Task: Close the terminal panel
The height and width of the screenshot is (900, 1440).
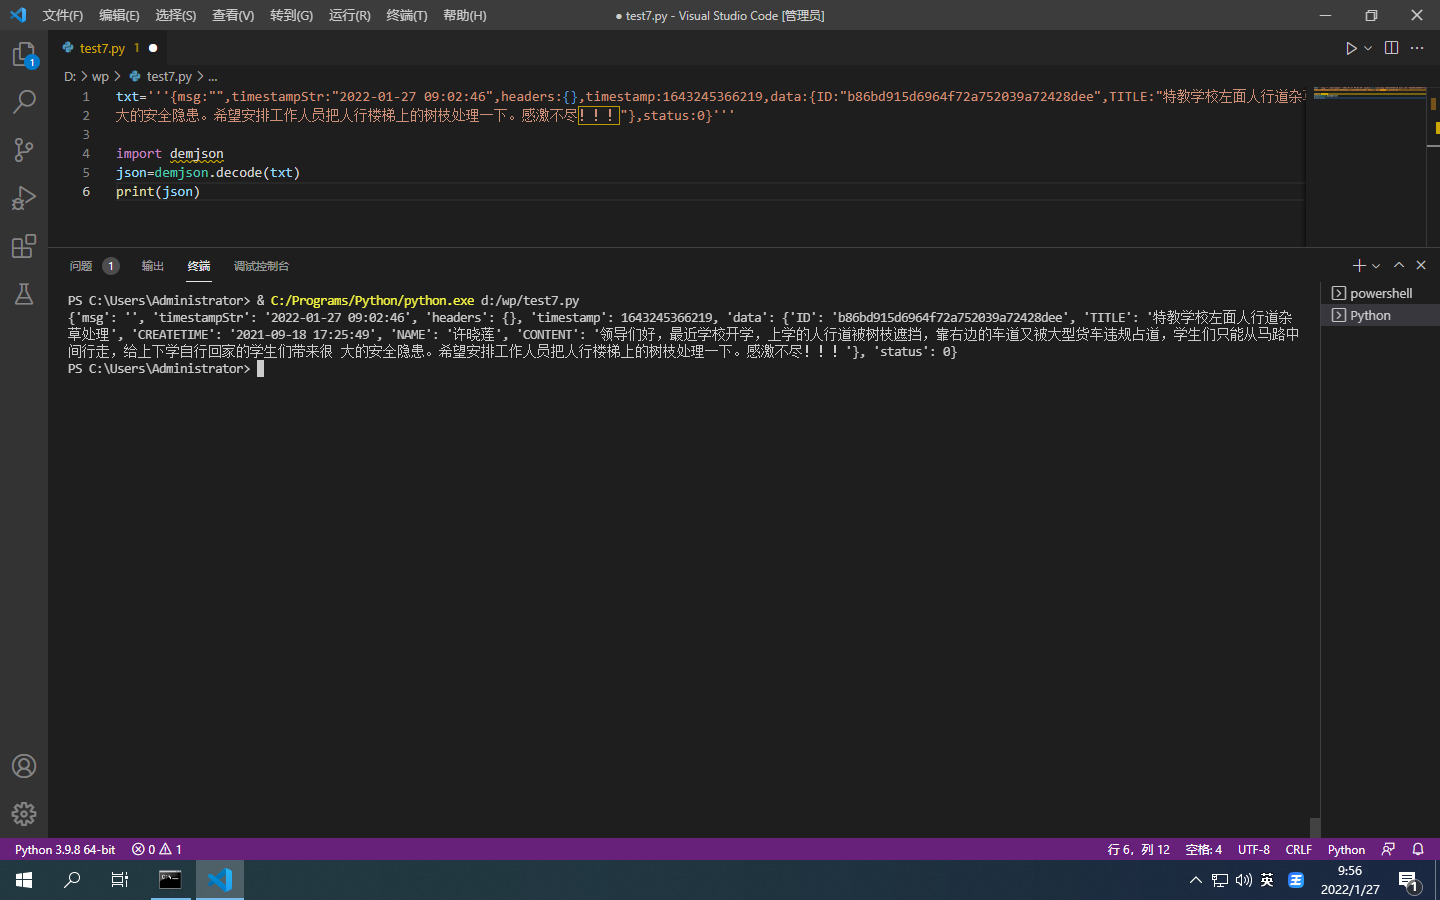Action: click(1421, 265)
